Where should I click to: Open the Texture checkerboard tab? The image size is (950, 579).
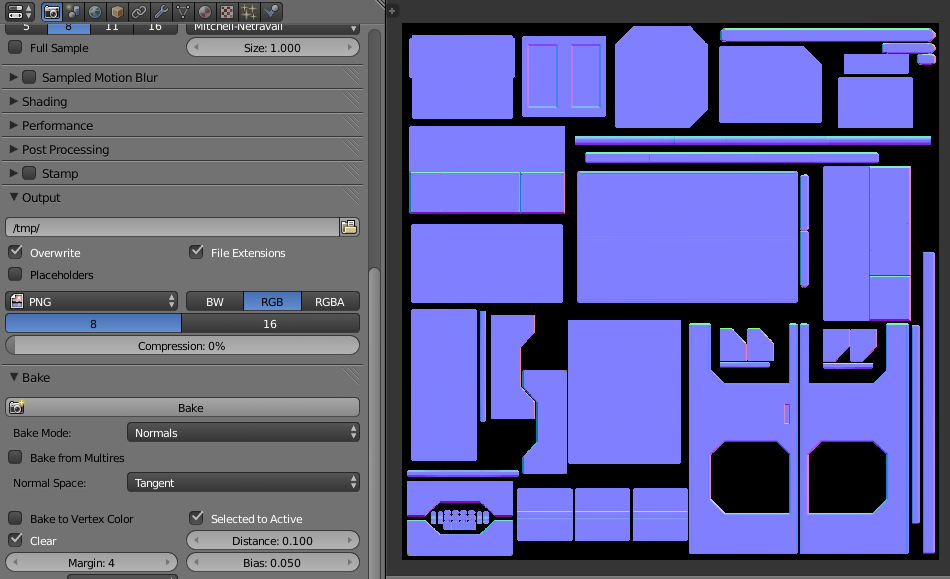point(227,12)
